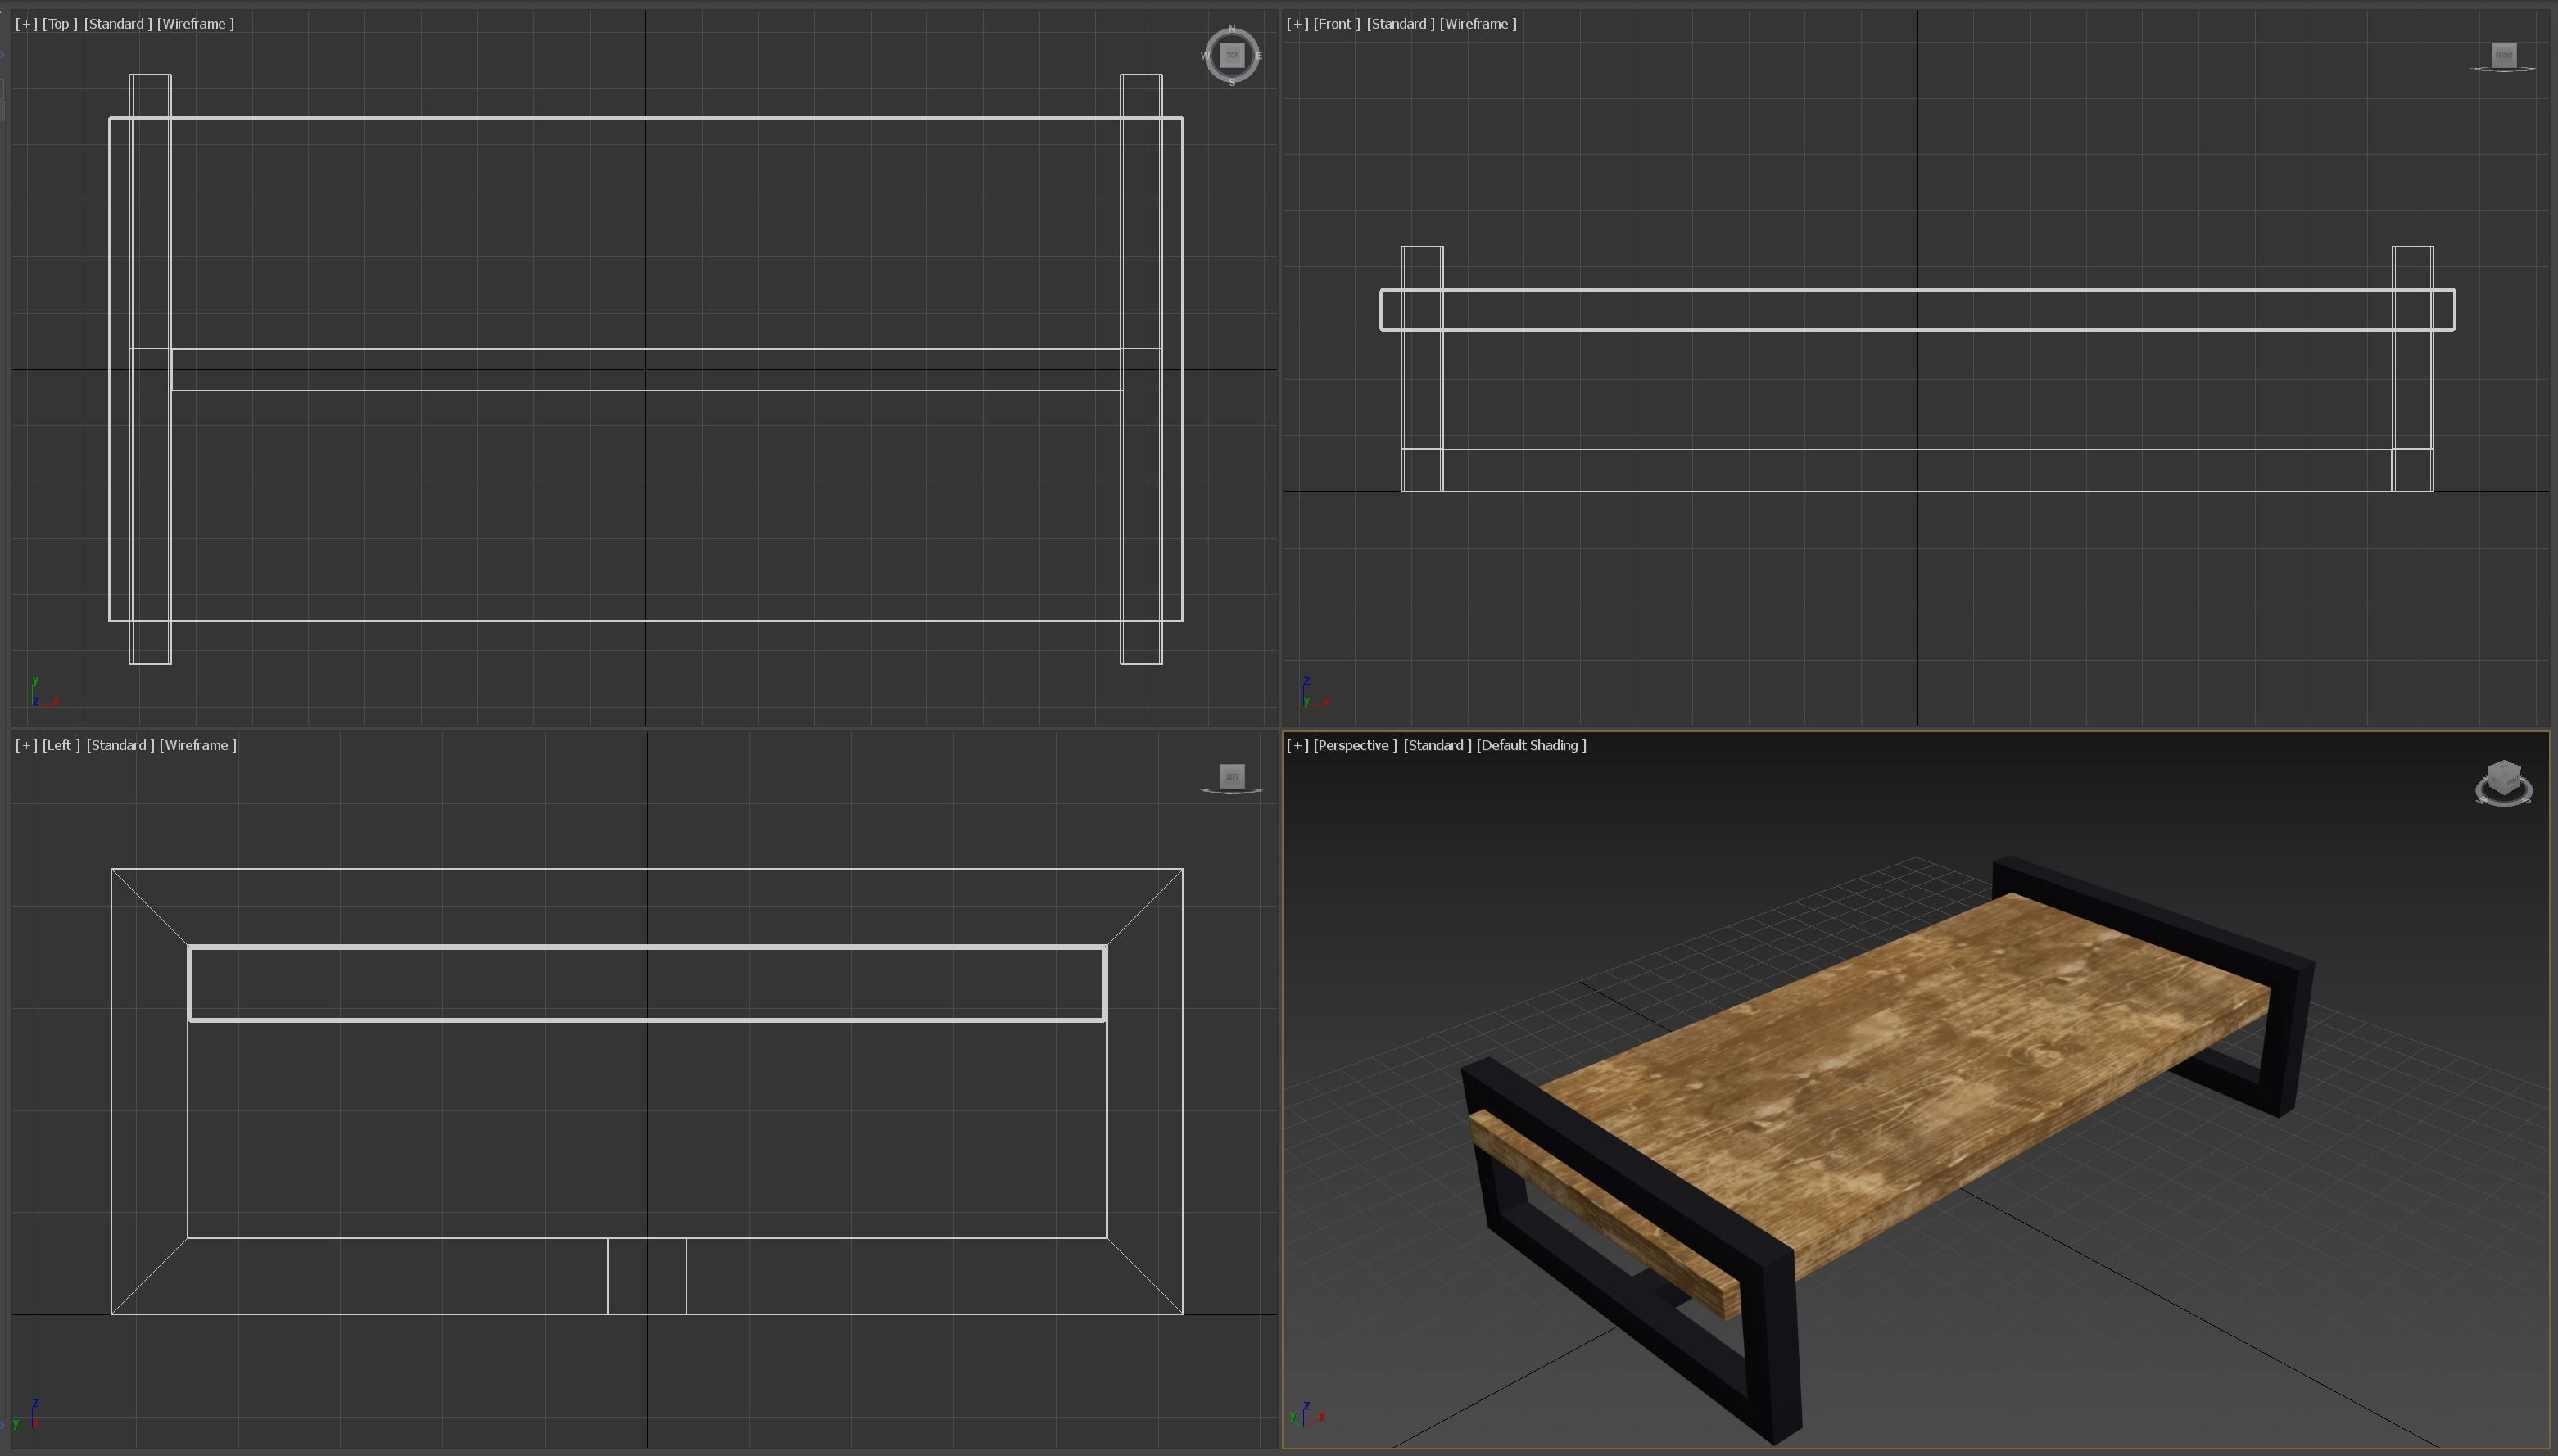Viewport: 2558px width, 1456px height.
Task: Click the ViewCube in the Top viewport
Action: 1231,55
